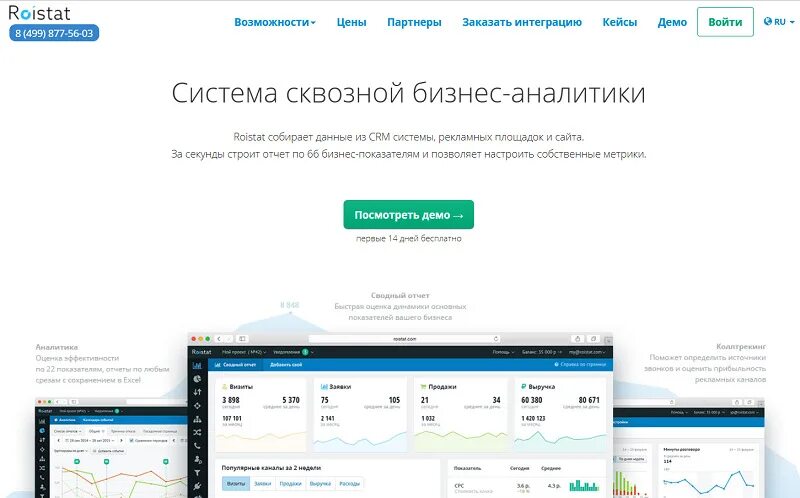Toggle Сравнение периодов checkbox in left mockup

pyautogui.click(x=132, y=440)
